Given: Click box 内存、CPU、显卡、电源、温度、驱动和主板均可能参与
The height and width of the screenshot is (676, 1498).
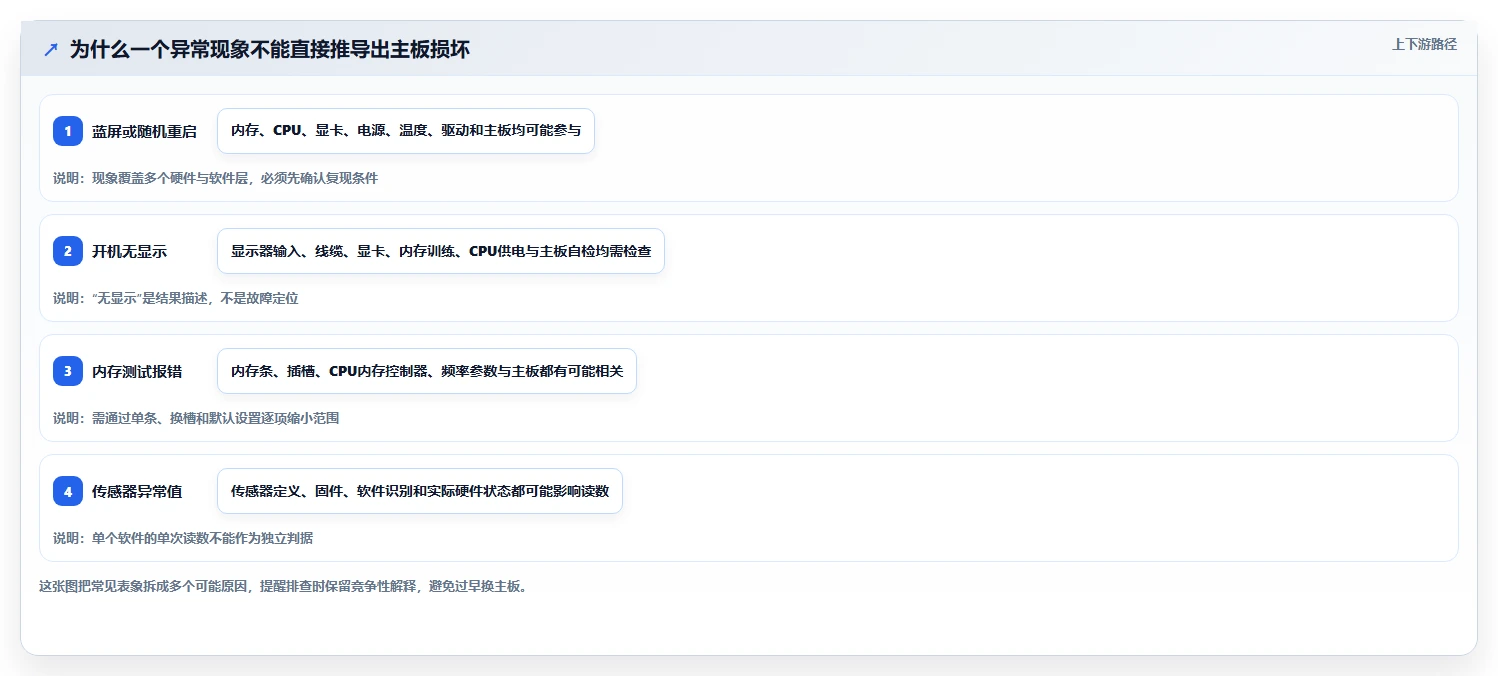Looking at the screenshot, I should pyautogui.click(x=406, y=131).
